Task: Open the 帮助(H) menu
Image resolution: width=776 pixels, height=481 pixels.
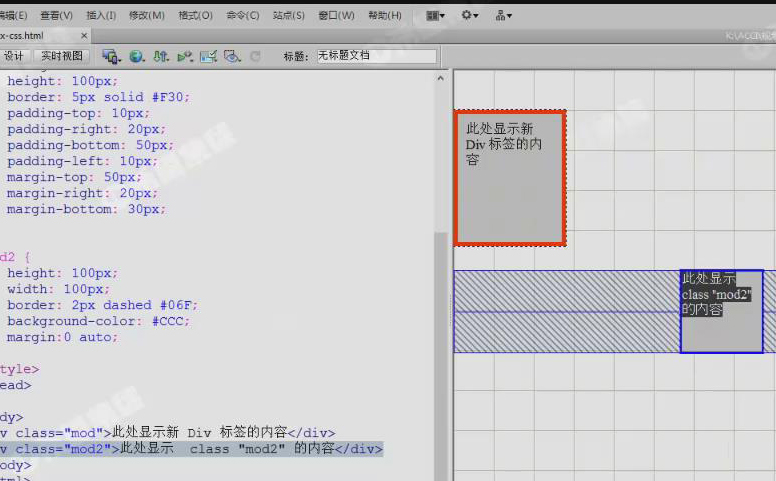Action: tap(385, 15)
